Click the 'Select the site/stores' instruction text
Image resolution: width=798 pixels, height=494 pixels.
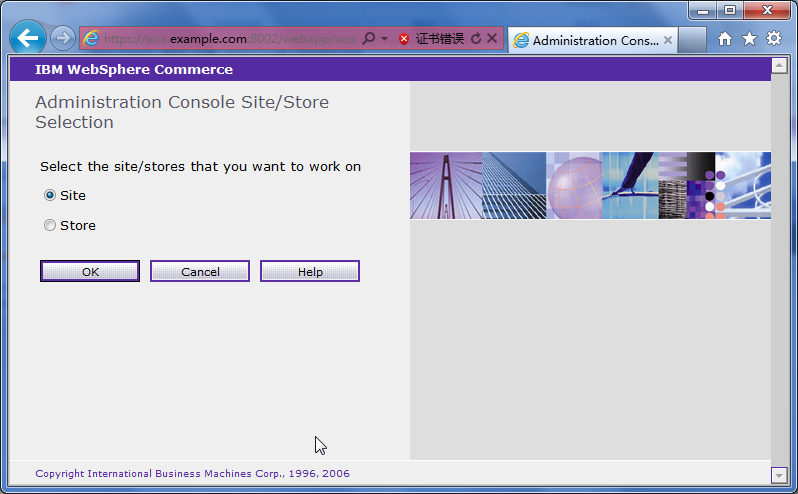(x=201, y=167)
